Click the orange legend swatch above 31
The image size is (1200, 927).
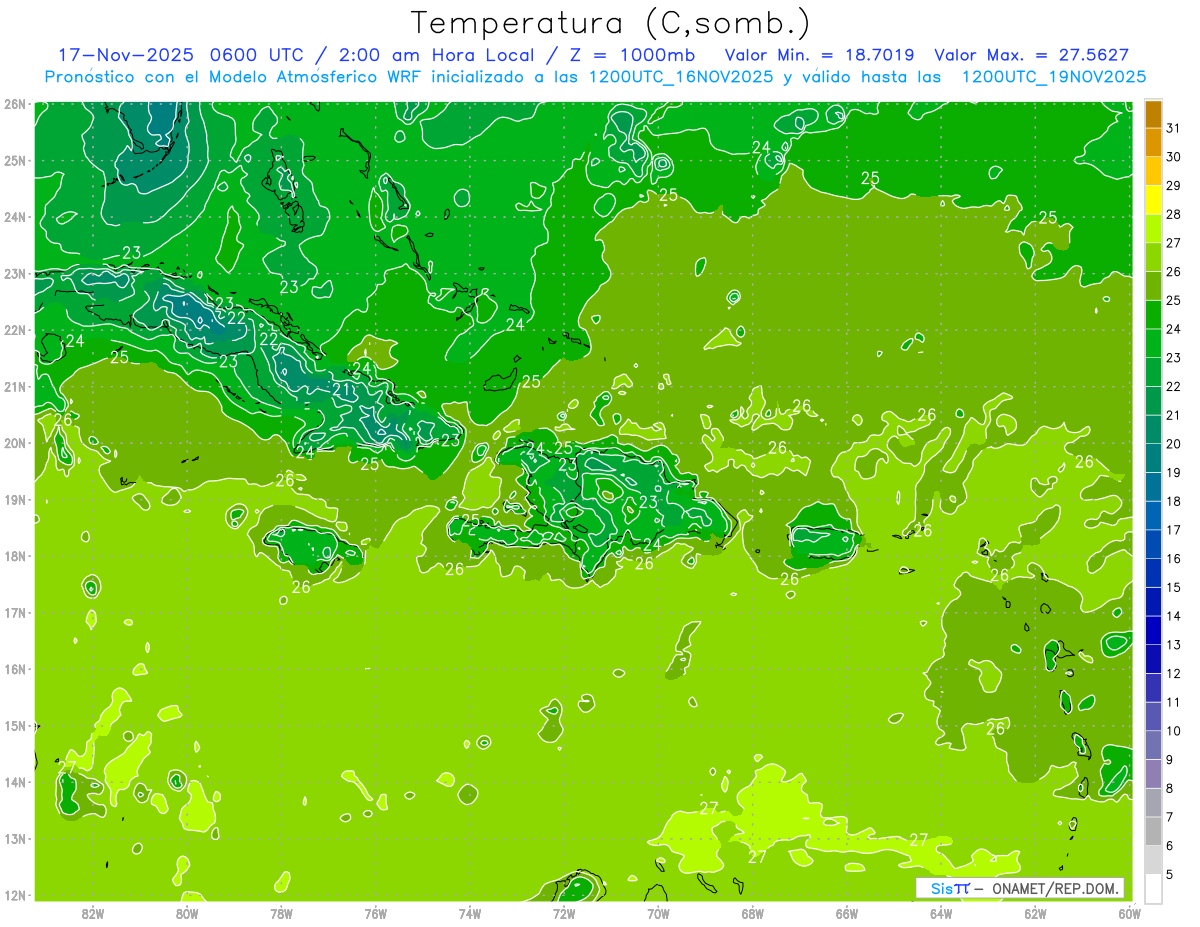point(1153,114)
